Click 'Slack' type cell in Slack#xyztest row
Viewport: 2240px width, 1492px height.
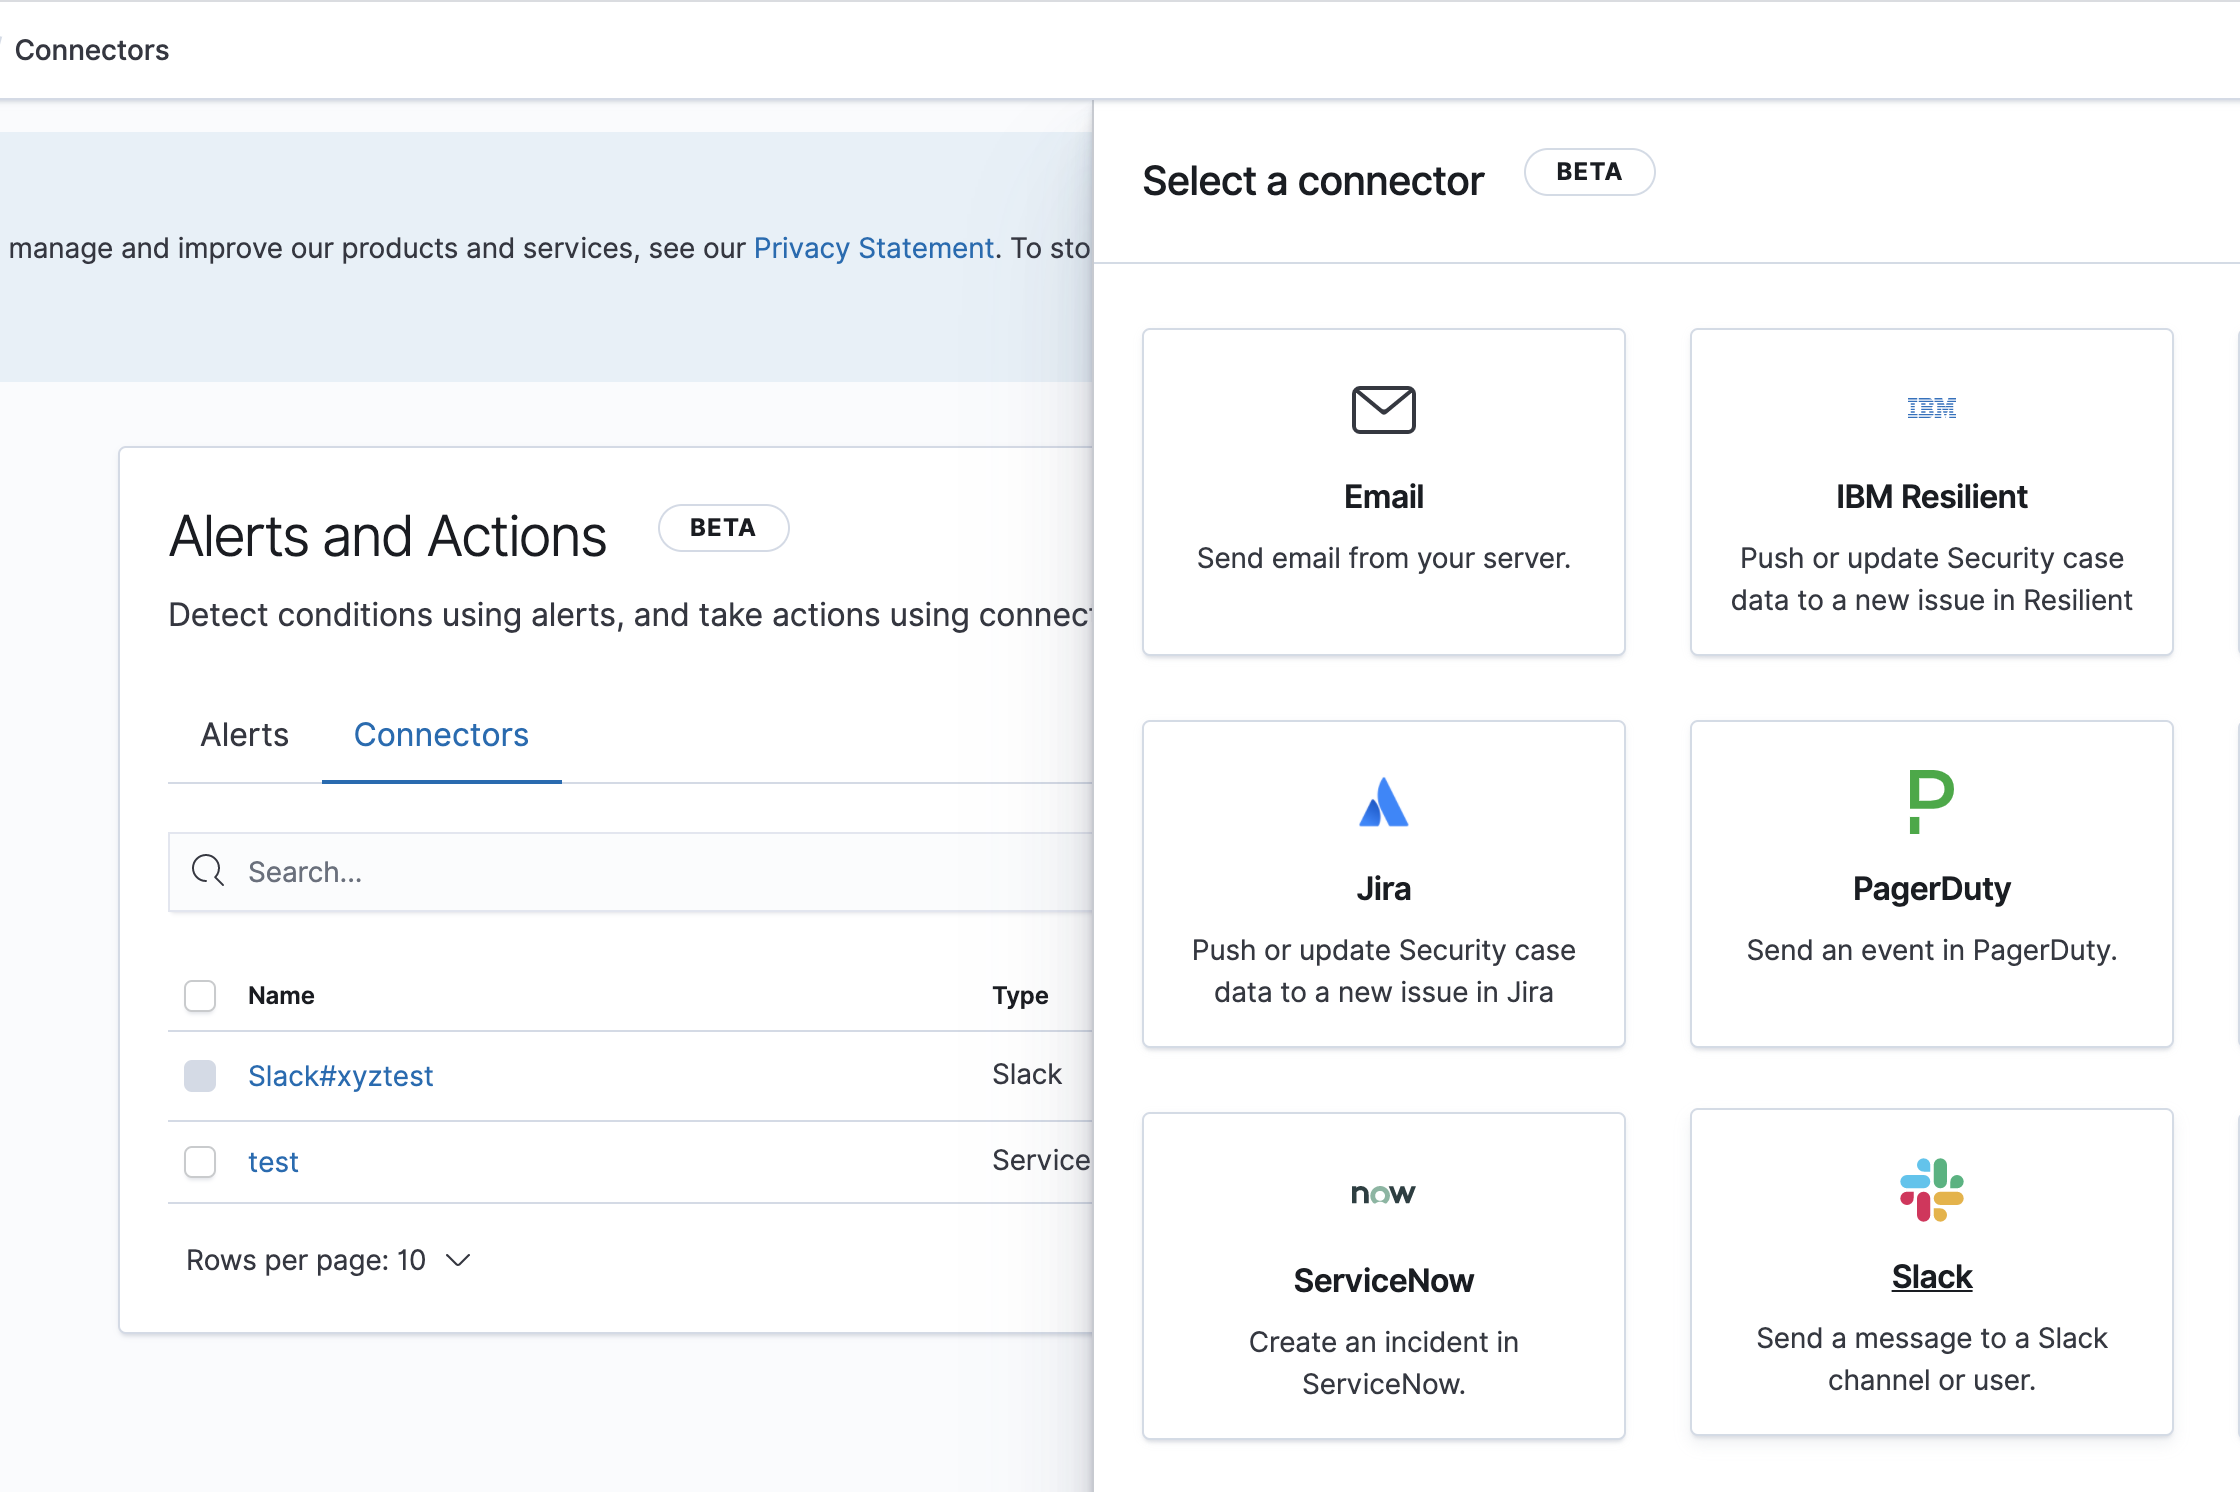click(x=1026, y=1074)
